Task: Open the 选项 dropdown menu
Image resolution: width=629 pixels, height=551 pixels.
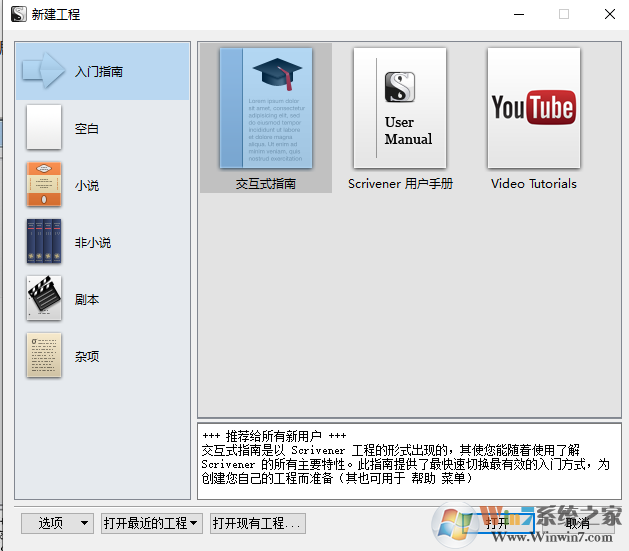Action: click(x=57, y=523)
